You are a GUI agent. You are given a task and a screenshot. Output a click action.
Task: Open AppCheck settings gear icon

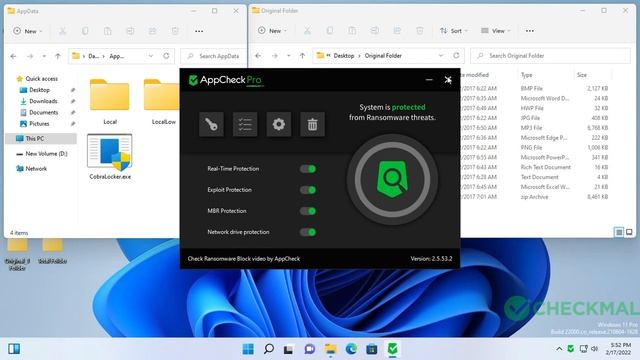[x=279, y=124]
